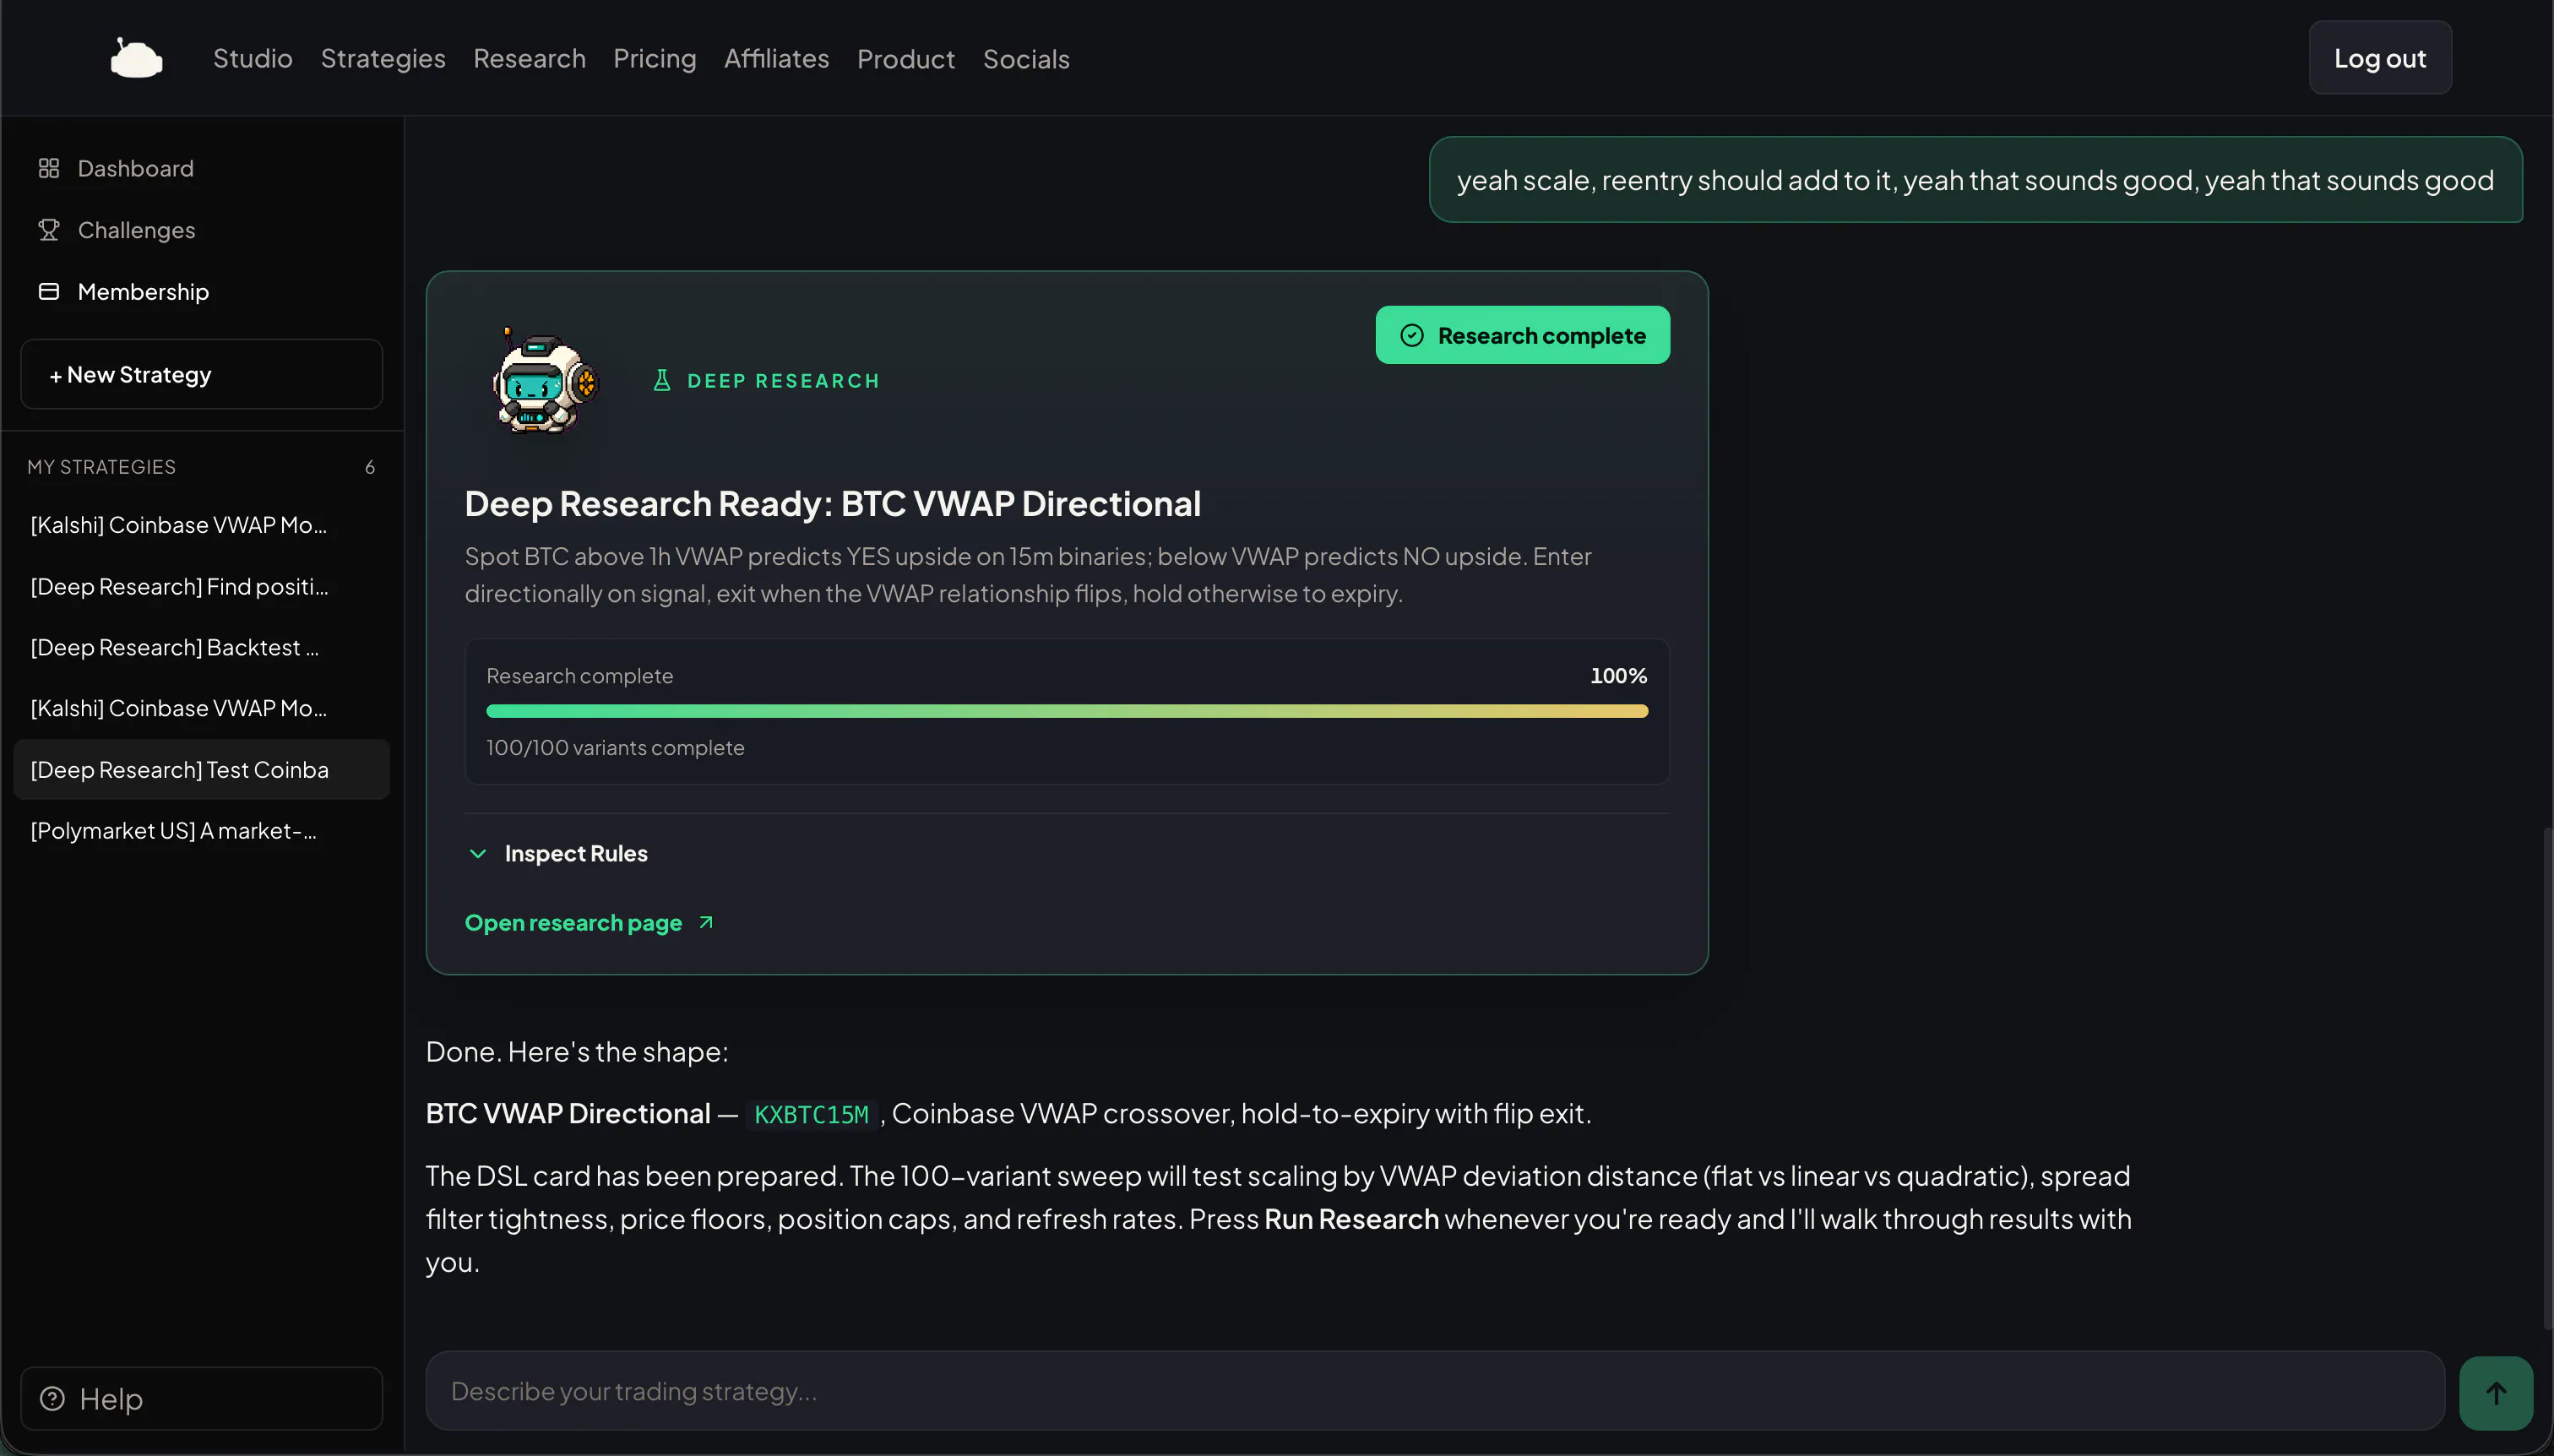Open first '[Kalshi] Coinbase VWAP Mo...' strategy
Screen dimensions: 2554x1456
(201, 525)
